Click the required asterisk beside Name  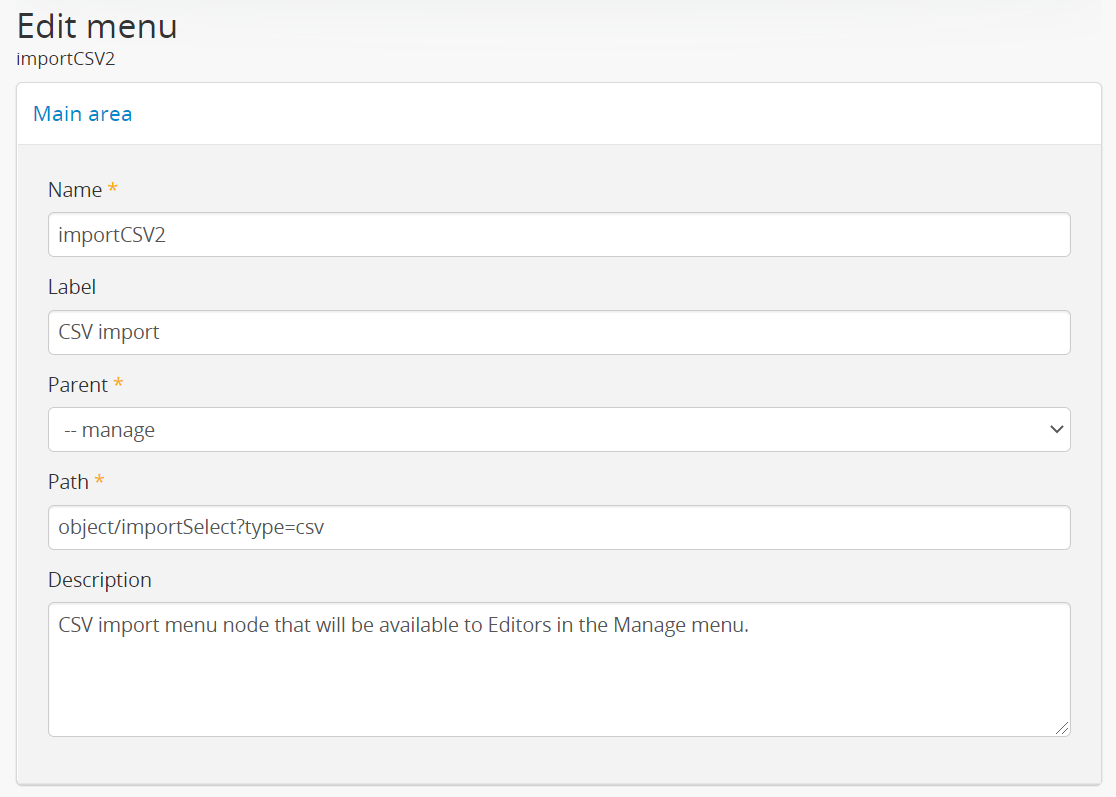click(x=113, y=190)
